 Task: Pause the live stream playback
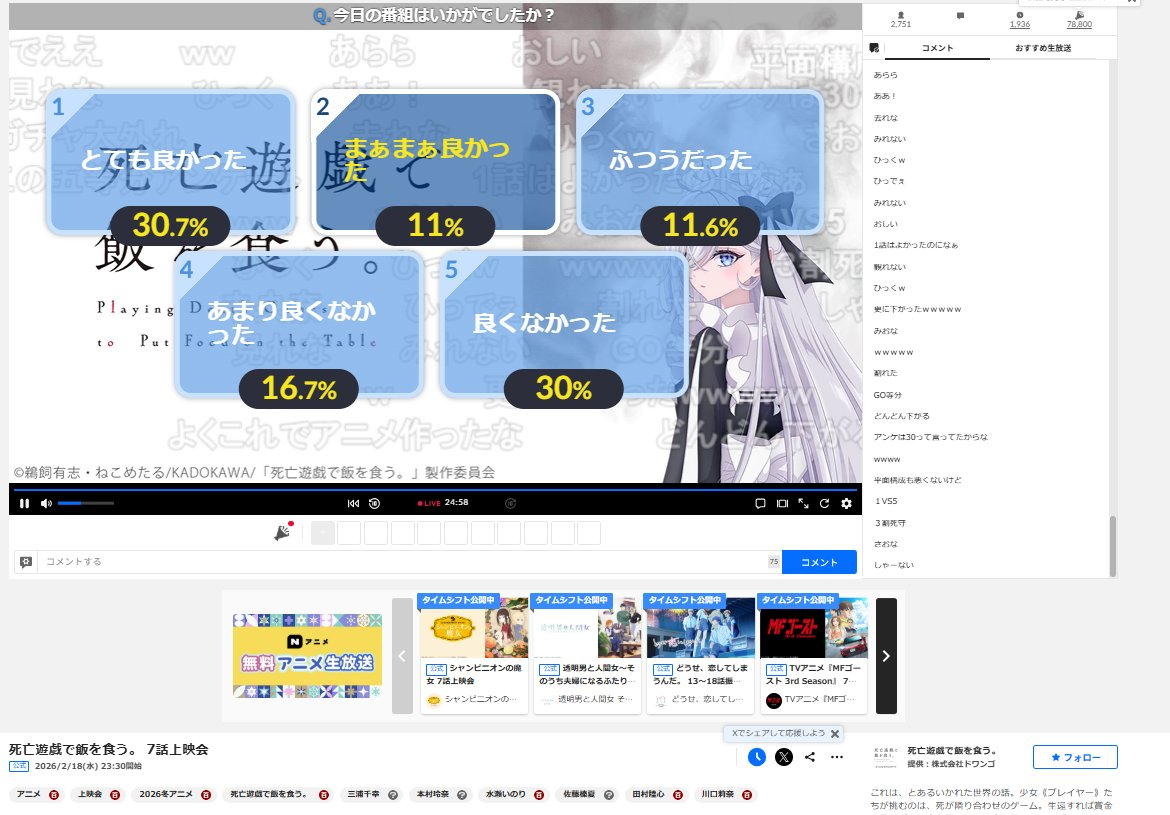point(24,504)
